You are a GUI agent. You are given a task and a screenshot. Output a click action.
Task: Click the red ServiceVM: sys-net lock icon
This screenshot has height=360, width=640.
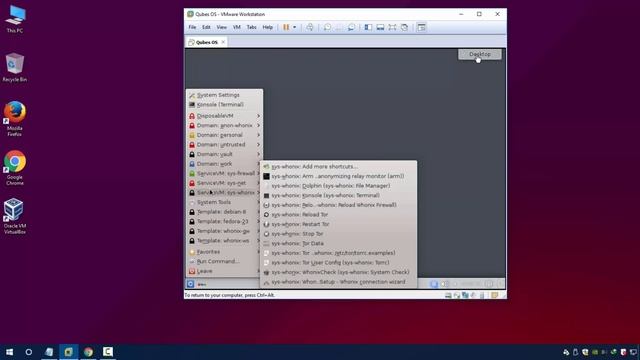pyautogui.click(x=192, y=183)
